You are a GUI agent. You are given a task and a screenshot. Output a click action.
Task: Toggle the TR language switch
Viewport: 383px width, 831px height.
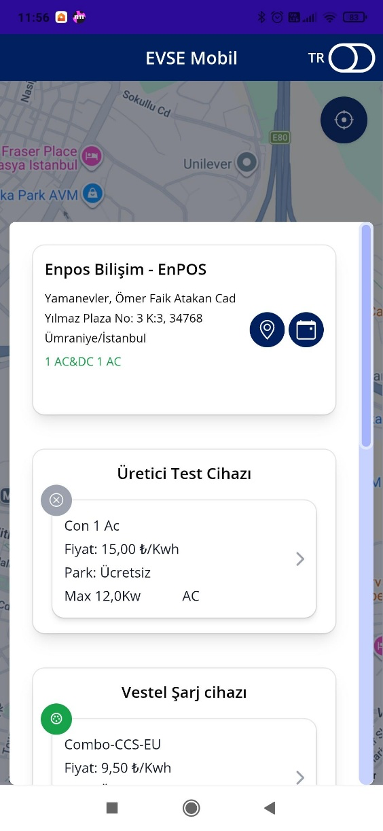[x=352, y=58]
